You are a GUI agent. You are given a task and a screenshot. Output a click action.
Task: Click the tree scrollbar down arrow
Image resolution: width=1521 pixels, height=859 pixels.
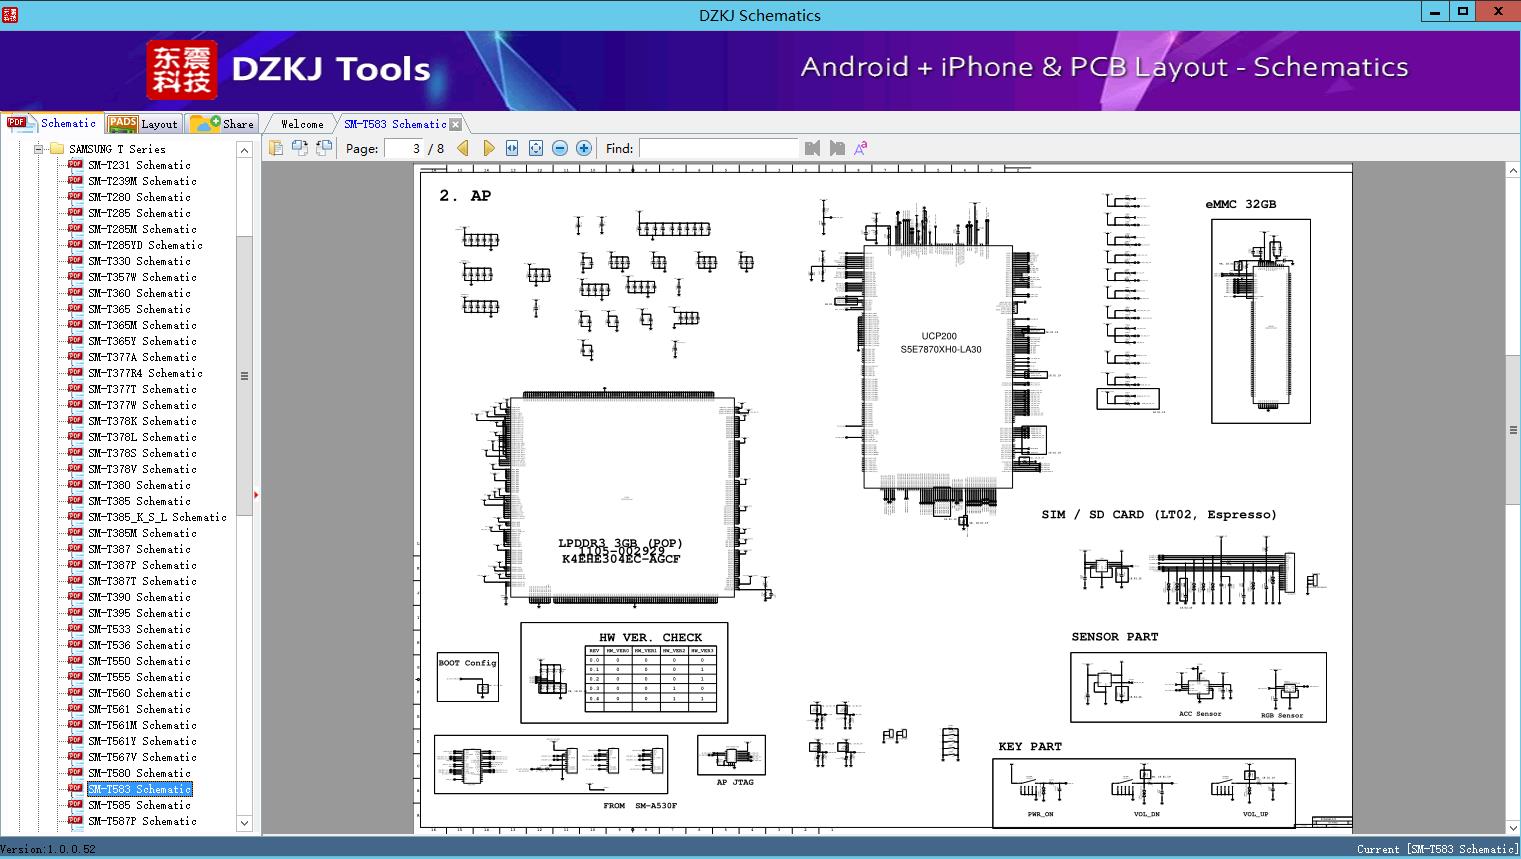(x=244, y=823)
